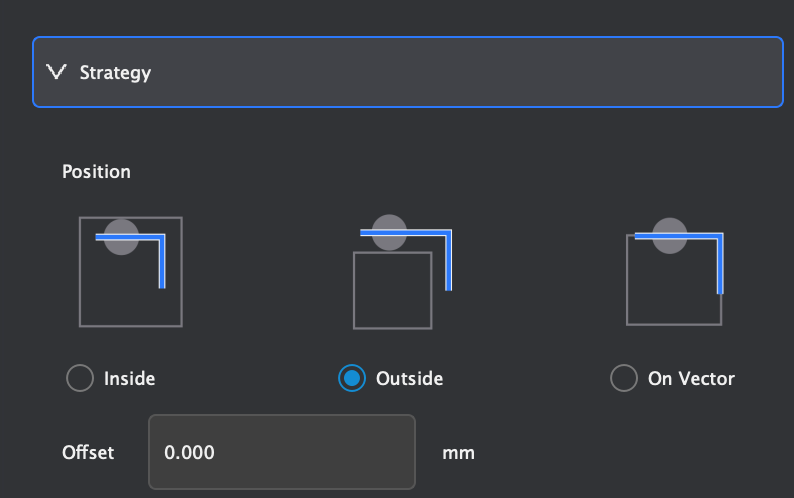Click the Inside option label text
Viewport: 794px width, 498px height.
pyautogui.click(x=130, y=379)
